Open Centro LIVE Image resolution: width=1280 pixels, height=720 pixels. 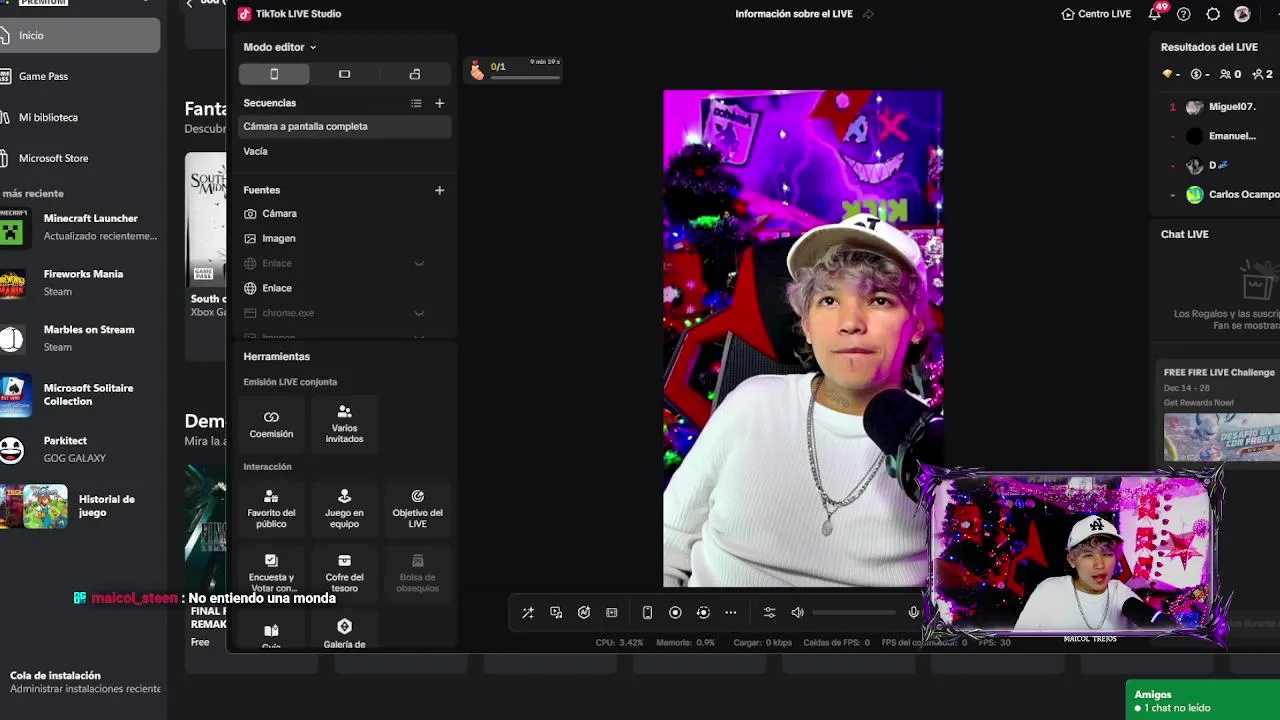[x=1096, y=14]
